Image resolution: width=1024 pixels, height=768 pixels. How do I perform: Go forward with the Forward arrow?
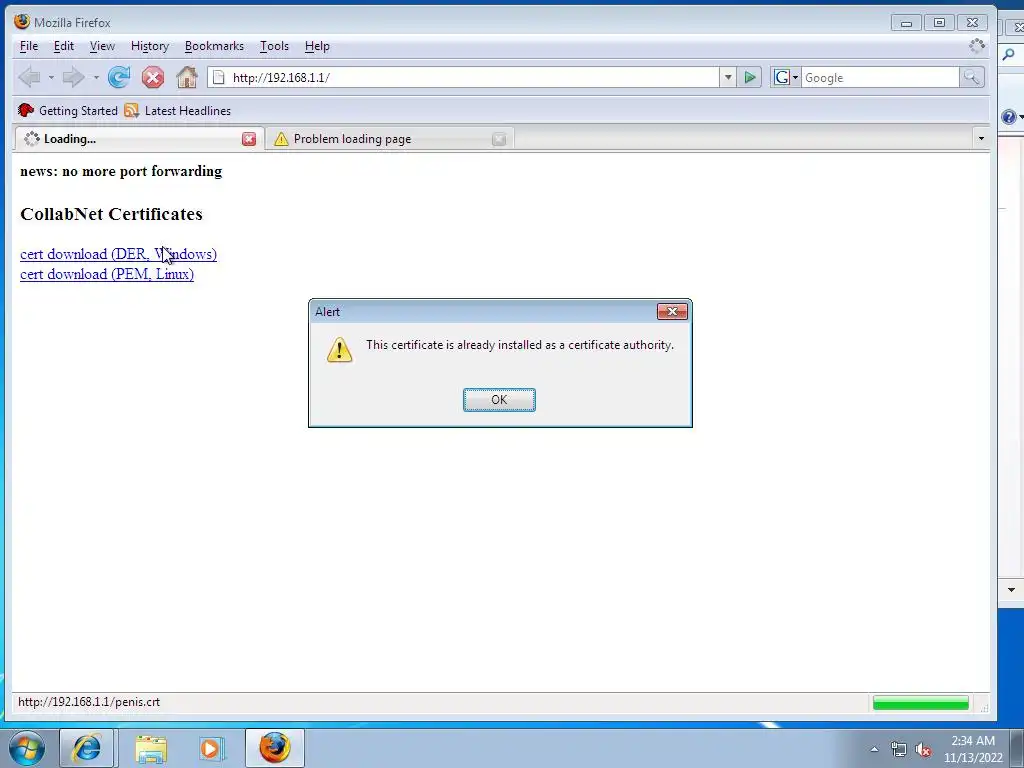73,78
